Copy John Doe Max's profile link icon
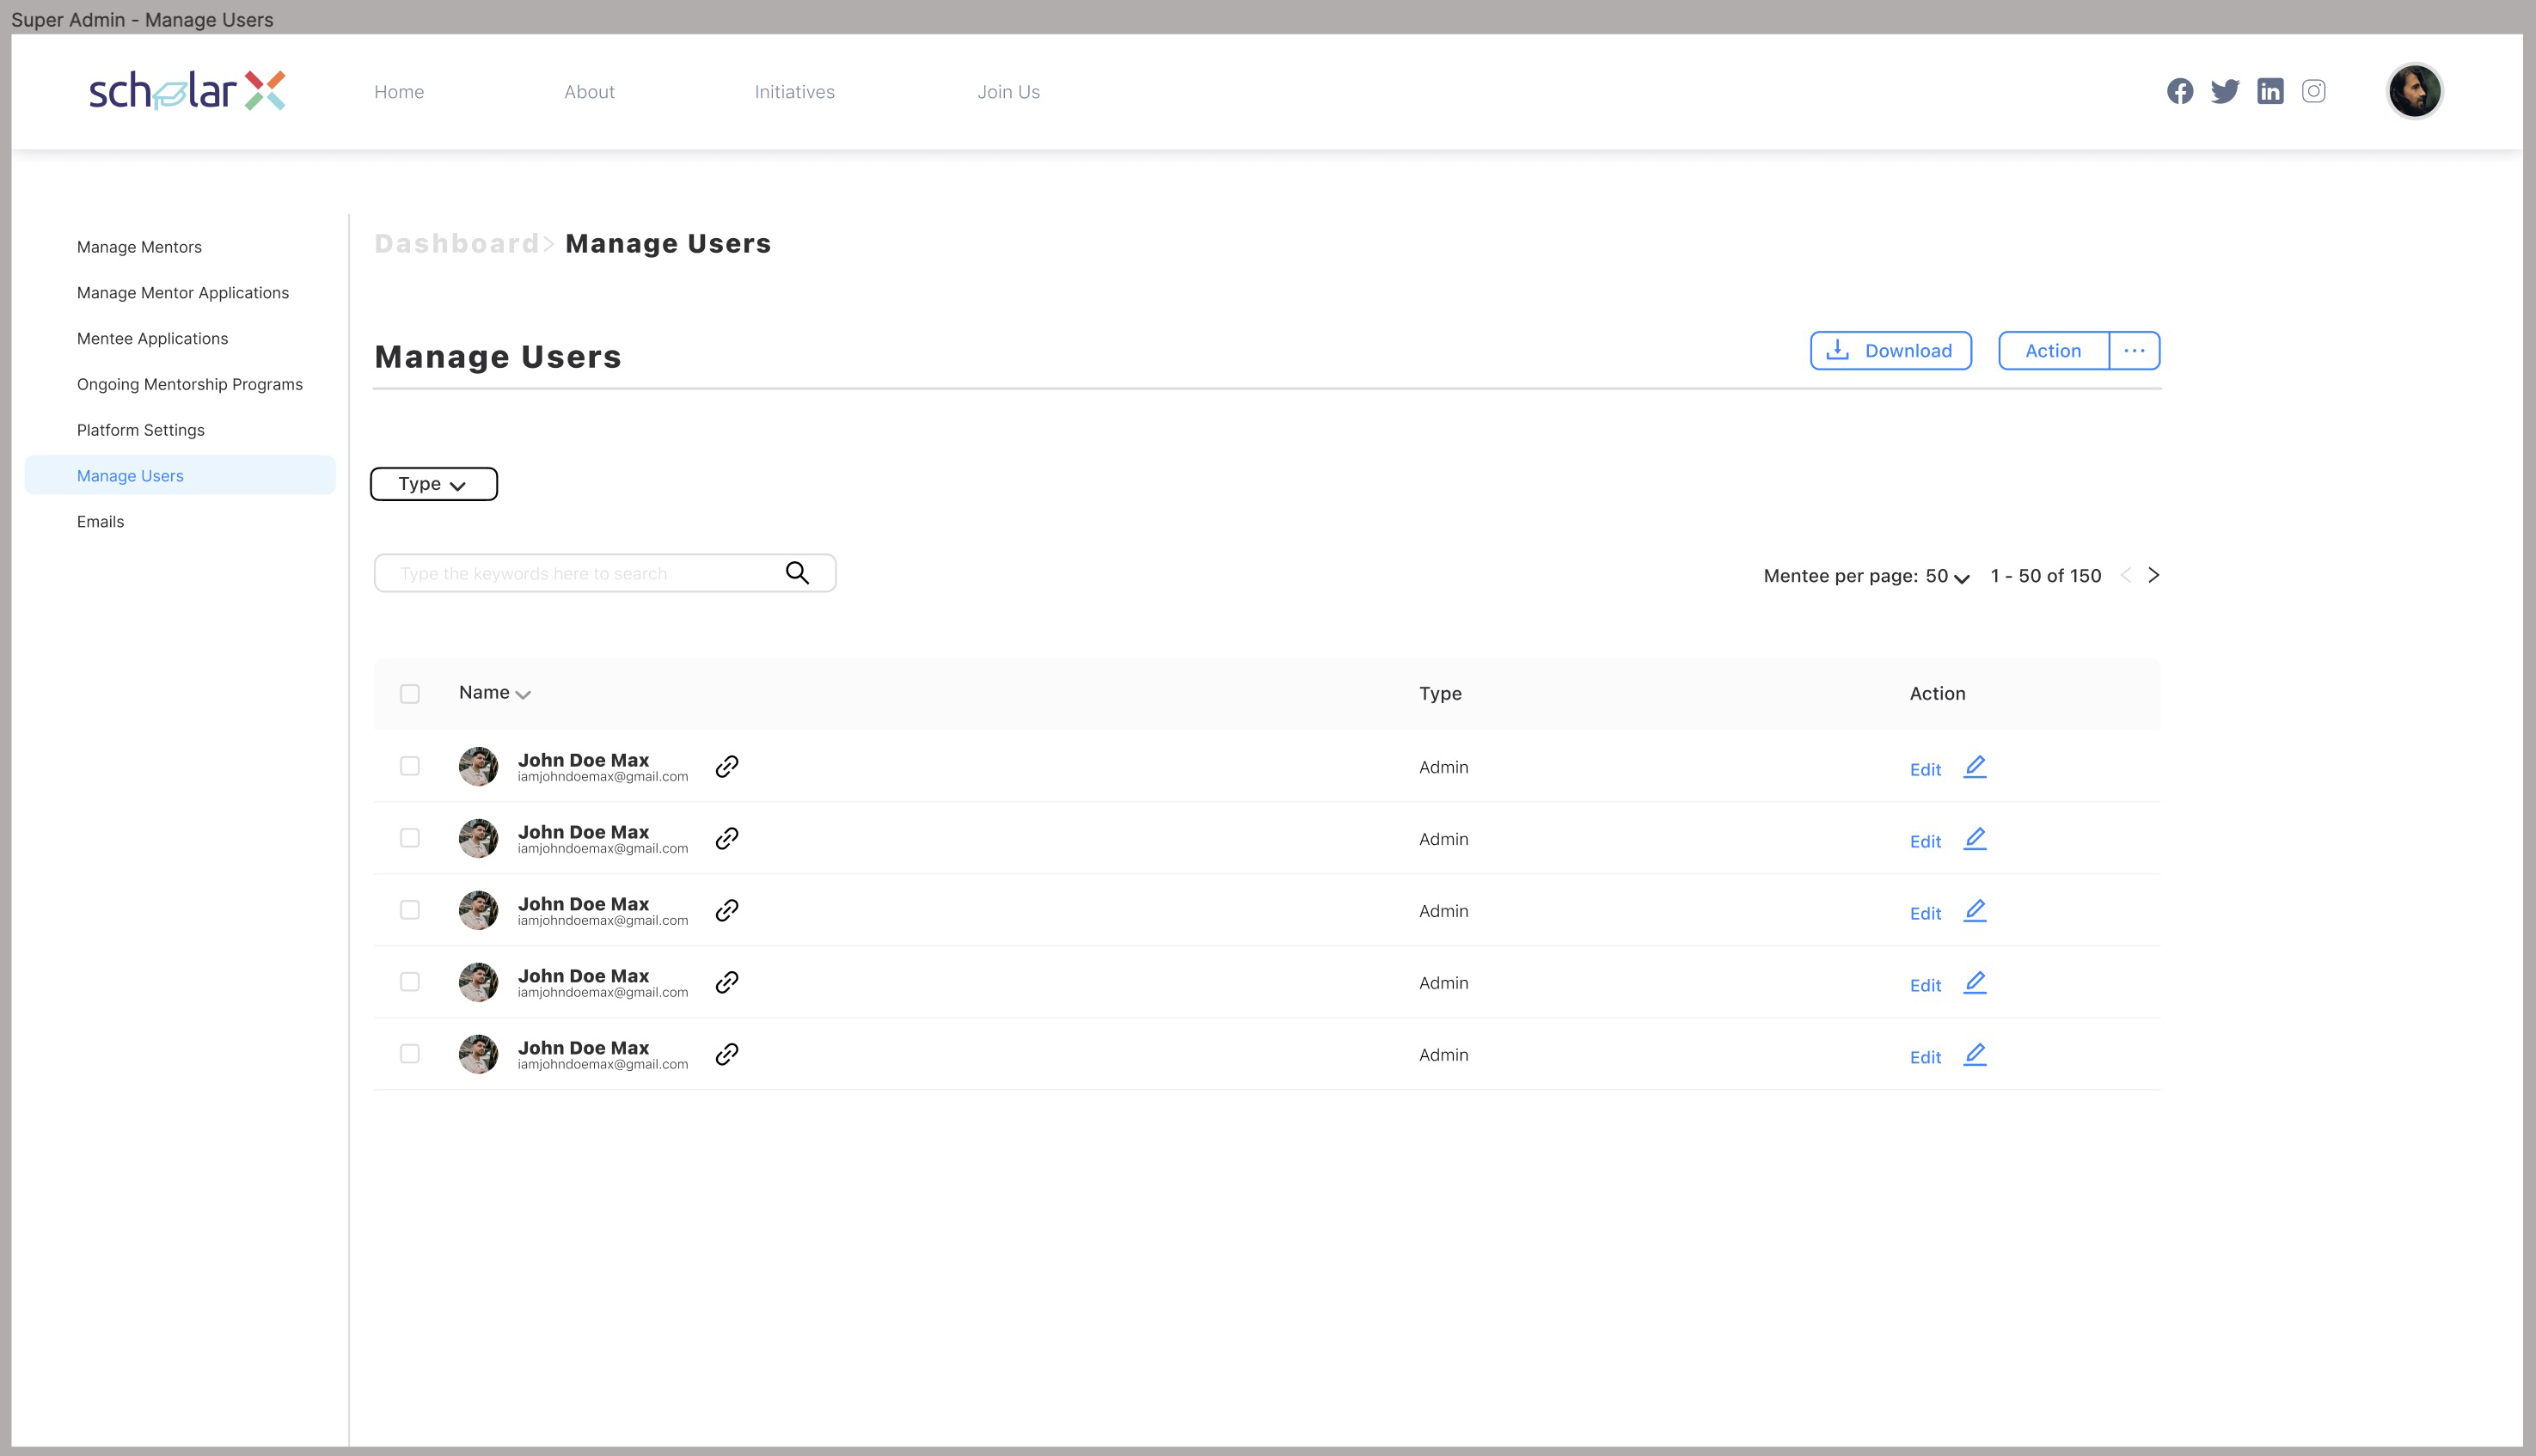2536x1456 pixels. point(727,766)
